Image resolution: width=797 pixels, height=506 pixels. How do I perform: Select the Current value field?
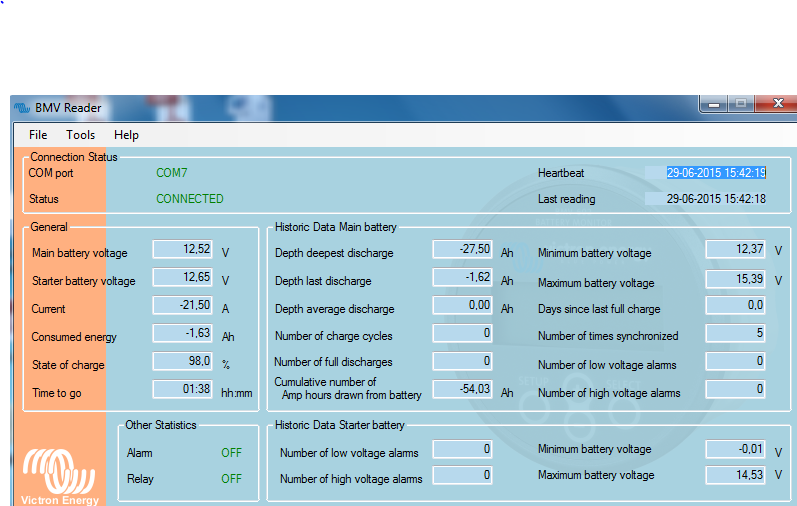183,305
